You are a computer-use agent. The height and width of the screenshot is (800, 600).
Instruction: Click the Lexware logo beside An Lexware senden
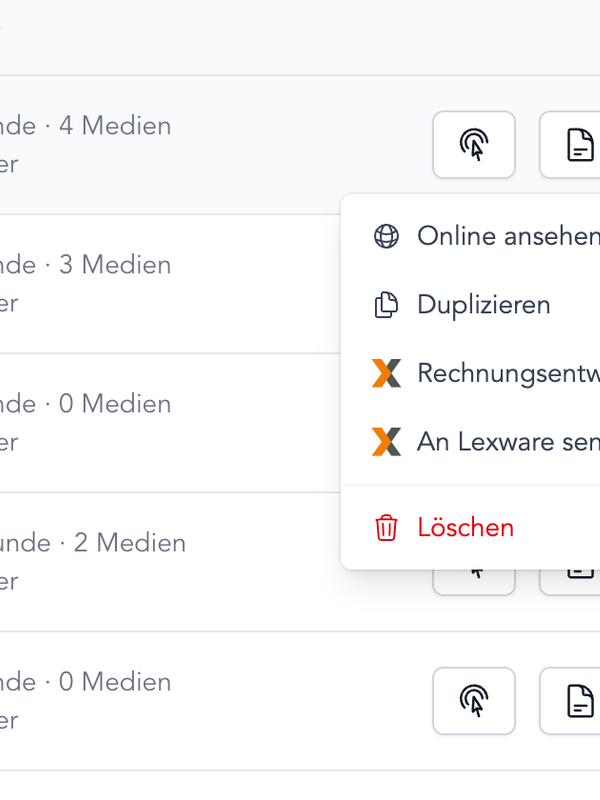386,441
